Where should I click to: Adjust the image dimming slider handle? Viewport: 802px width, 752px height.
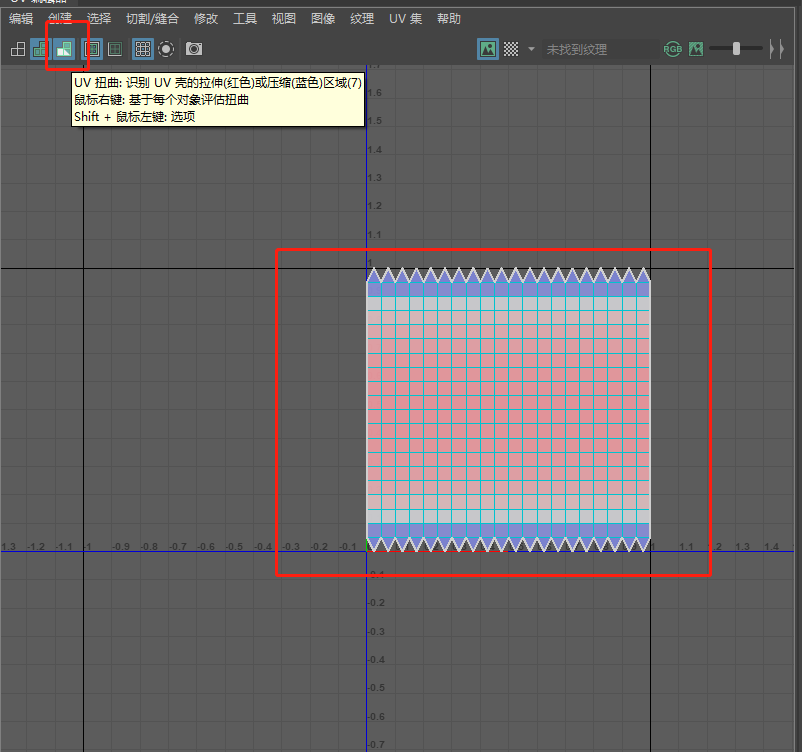[736, 49]
